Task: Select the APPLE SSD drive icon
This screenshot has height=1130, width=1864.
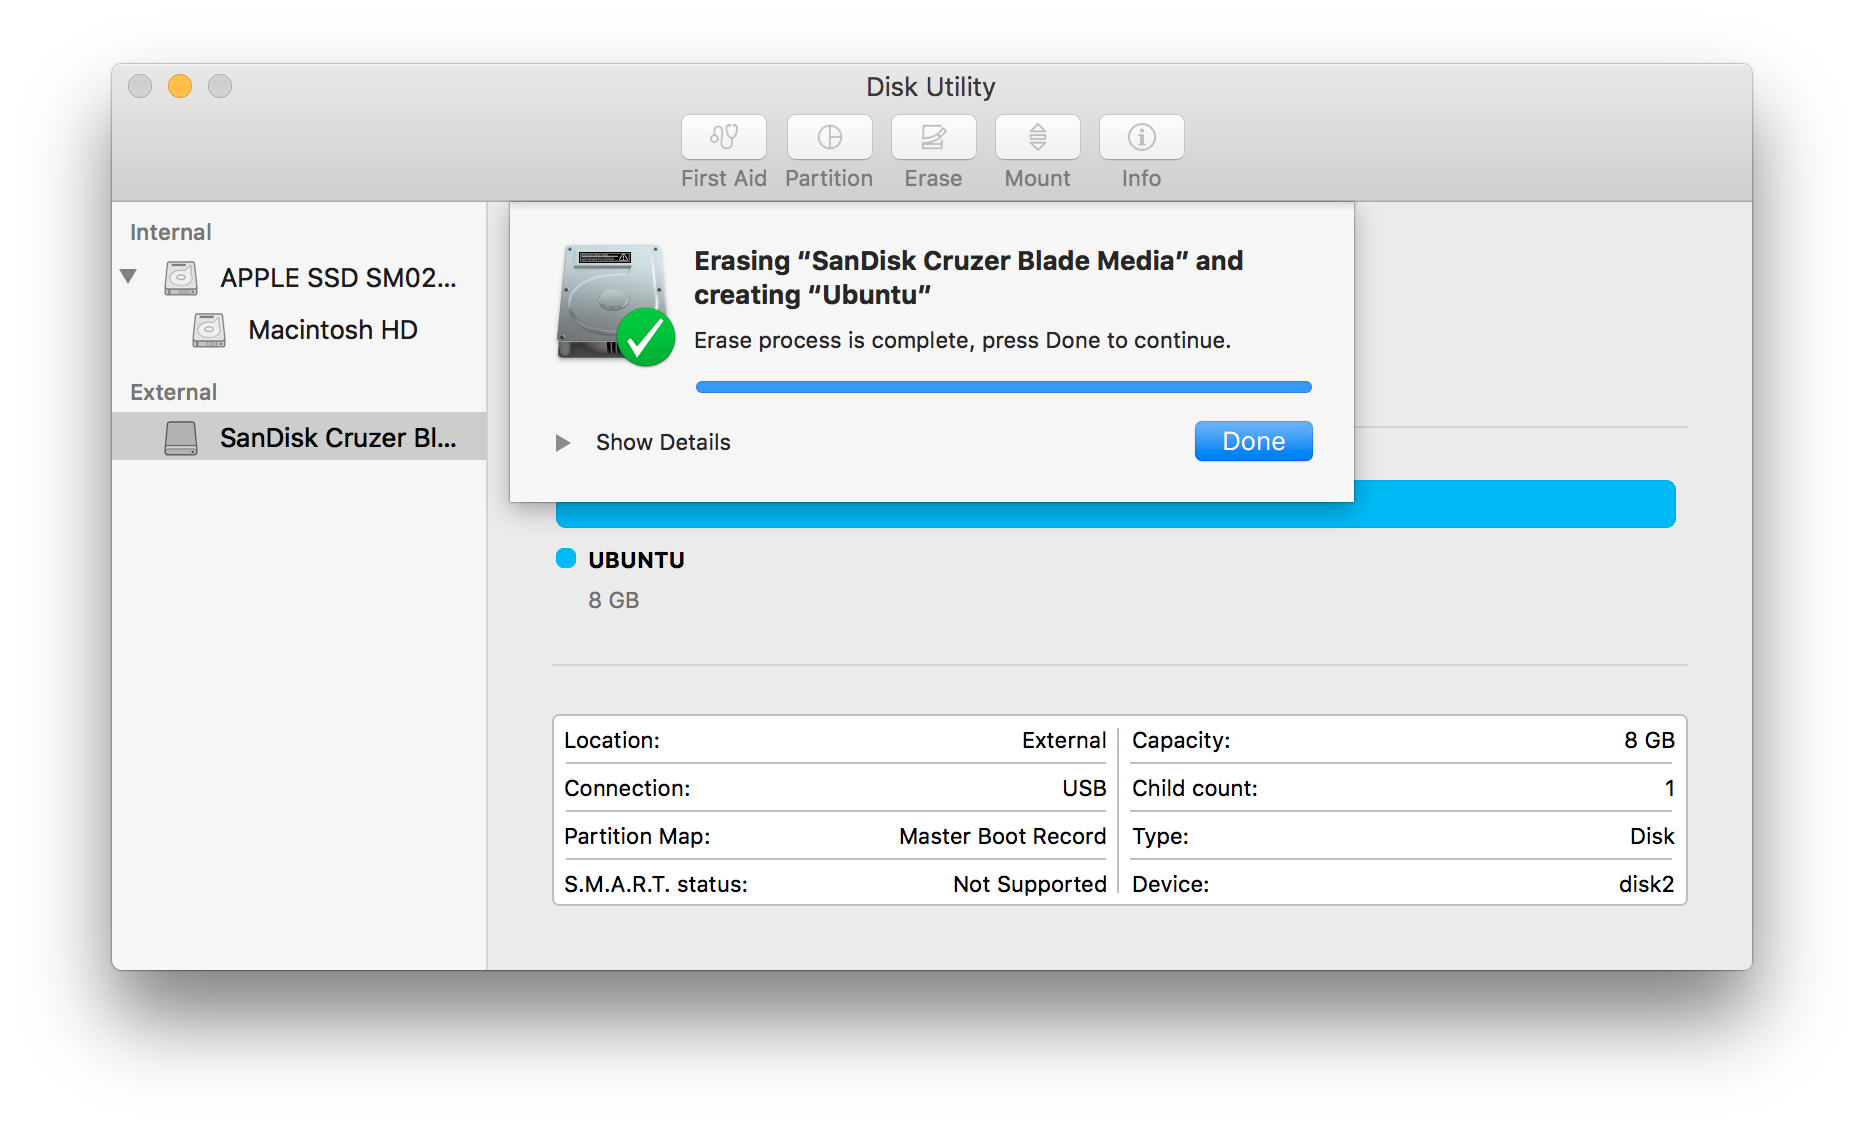Action: [x=181, y=278]
